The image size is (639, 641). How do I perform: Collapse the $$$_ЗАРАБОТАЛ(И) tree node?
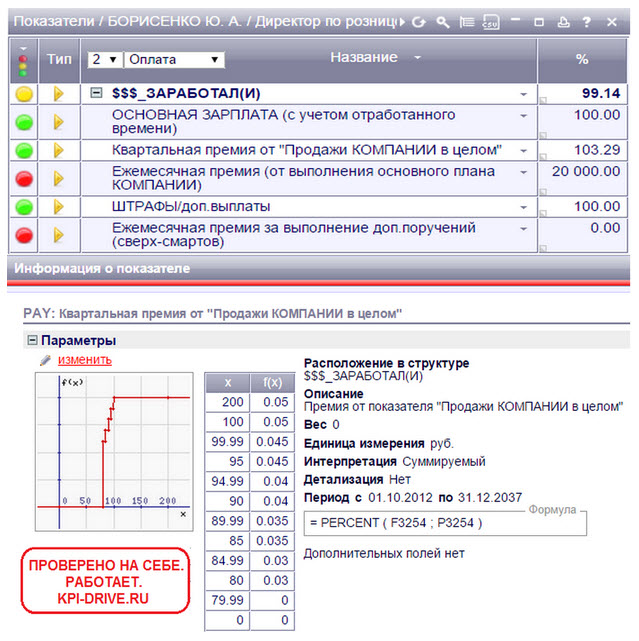[x=96, y=93]
